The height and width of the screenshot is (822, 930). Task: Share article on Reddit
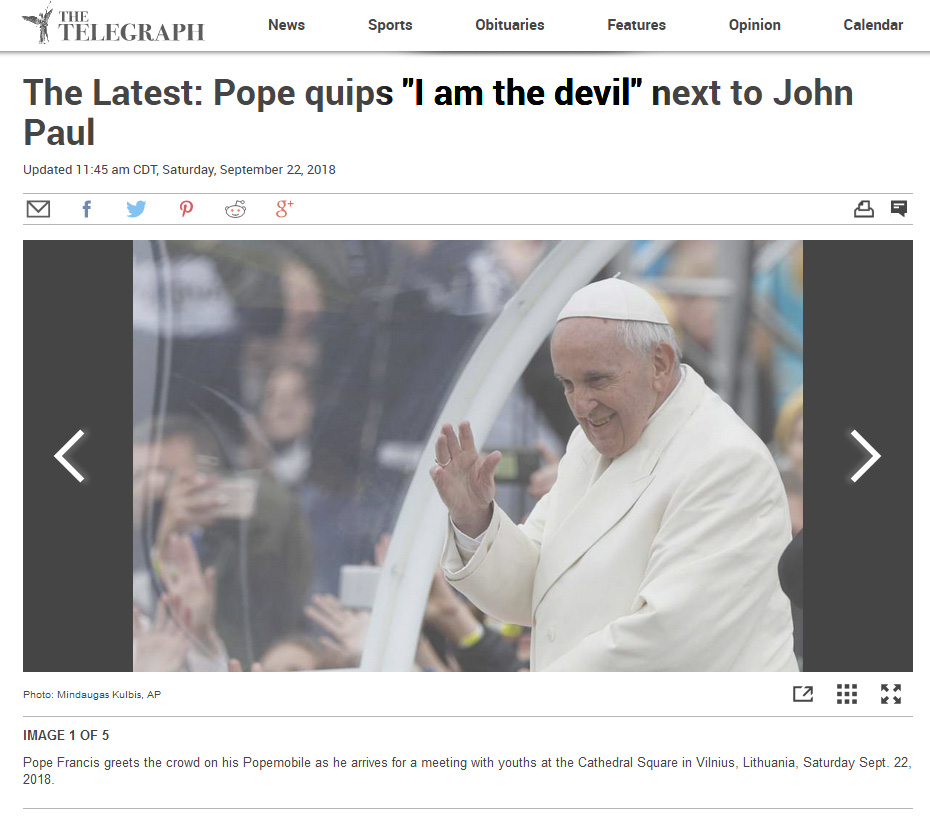pos(235,209)
